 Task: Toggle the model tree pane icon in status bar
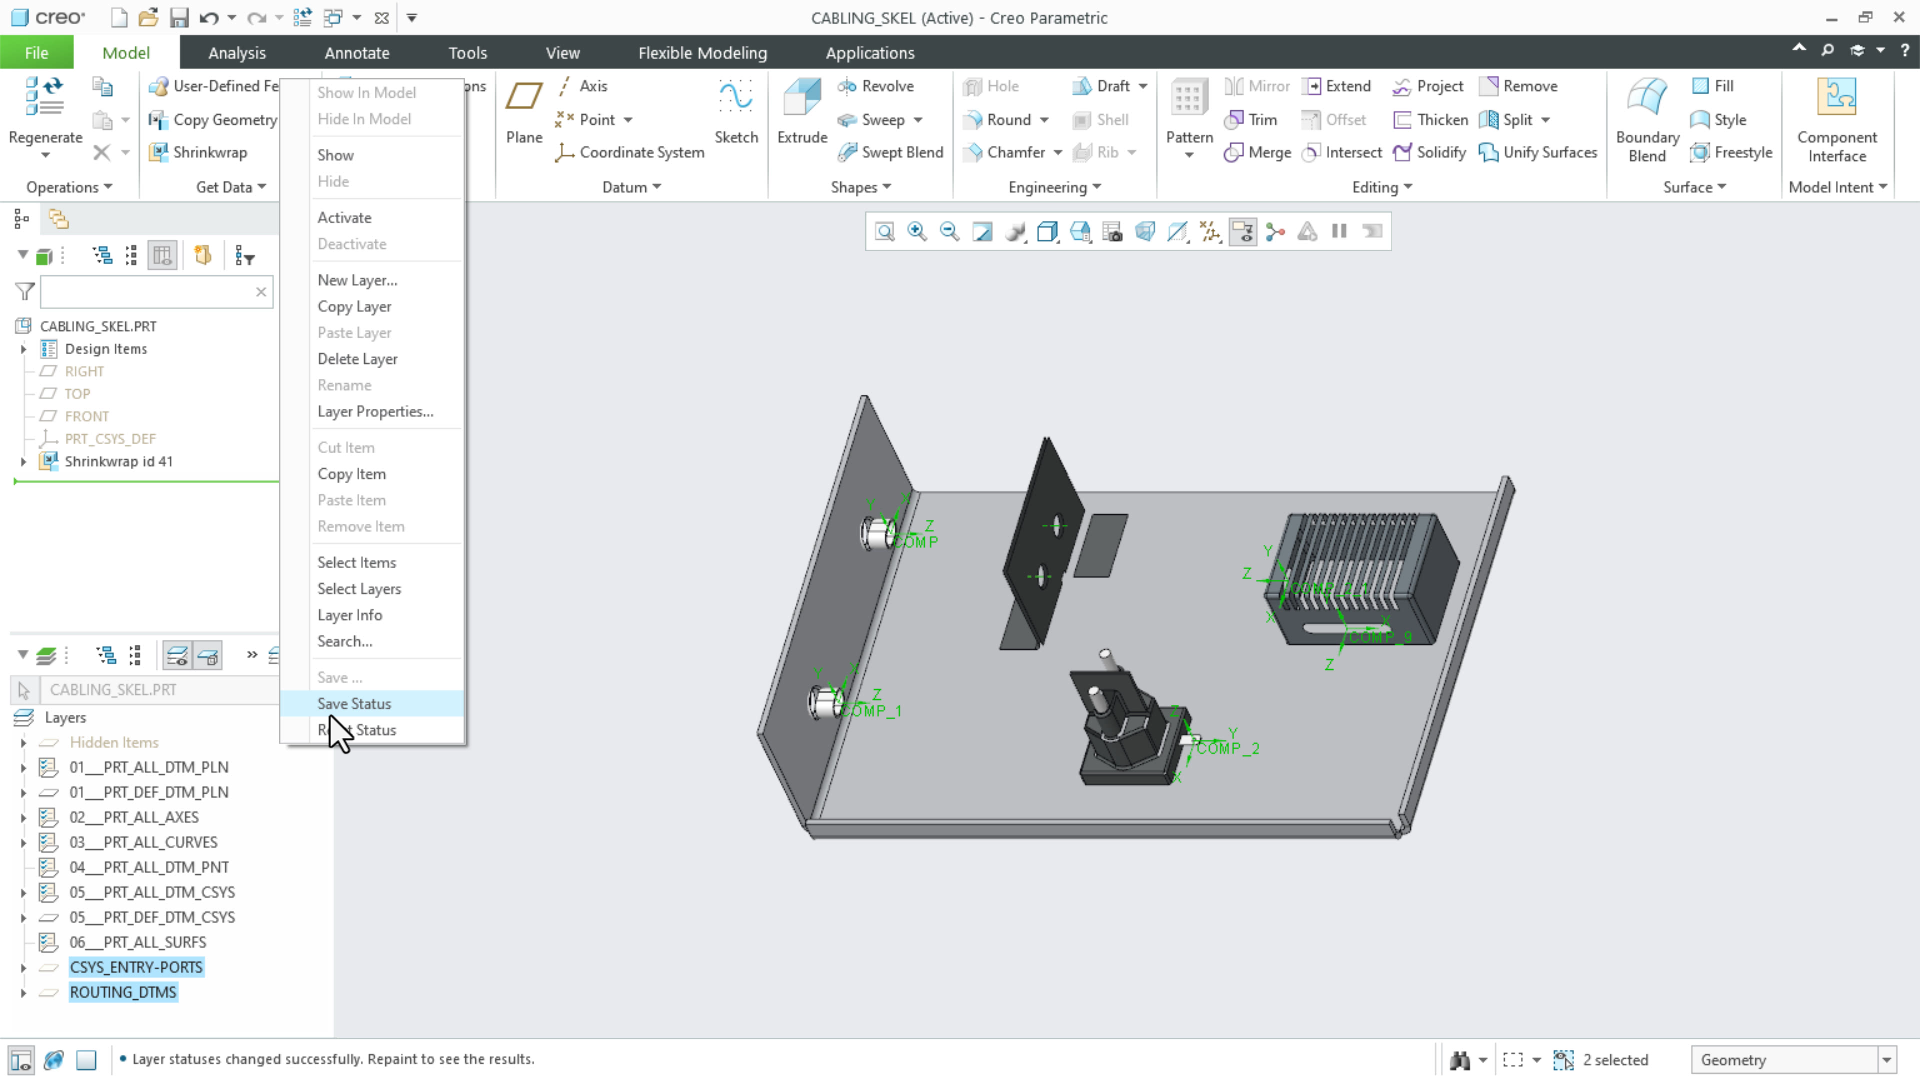coord(21,1060)
